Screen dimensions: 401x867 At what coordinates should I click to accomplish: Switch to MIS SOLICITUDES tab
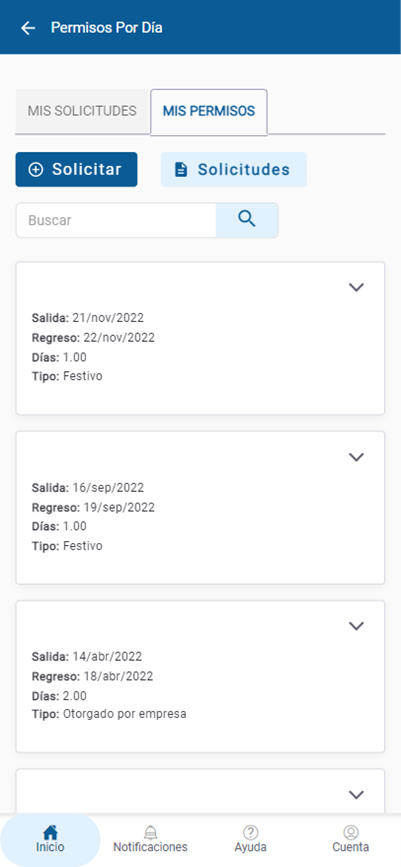click(82, 111)
